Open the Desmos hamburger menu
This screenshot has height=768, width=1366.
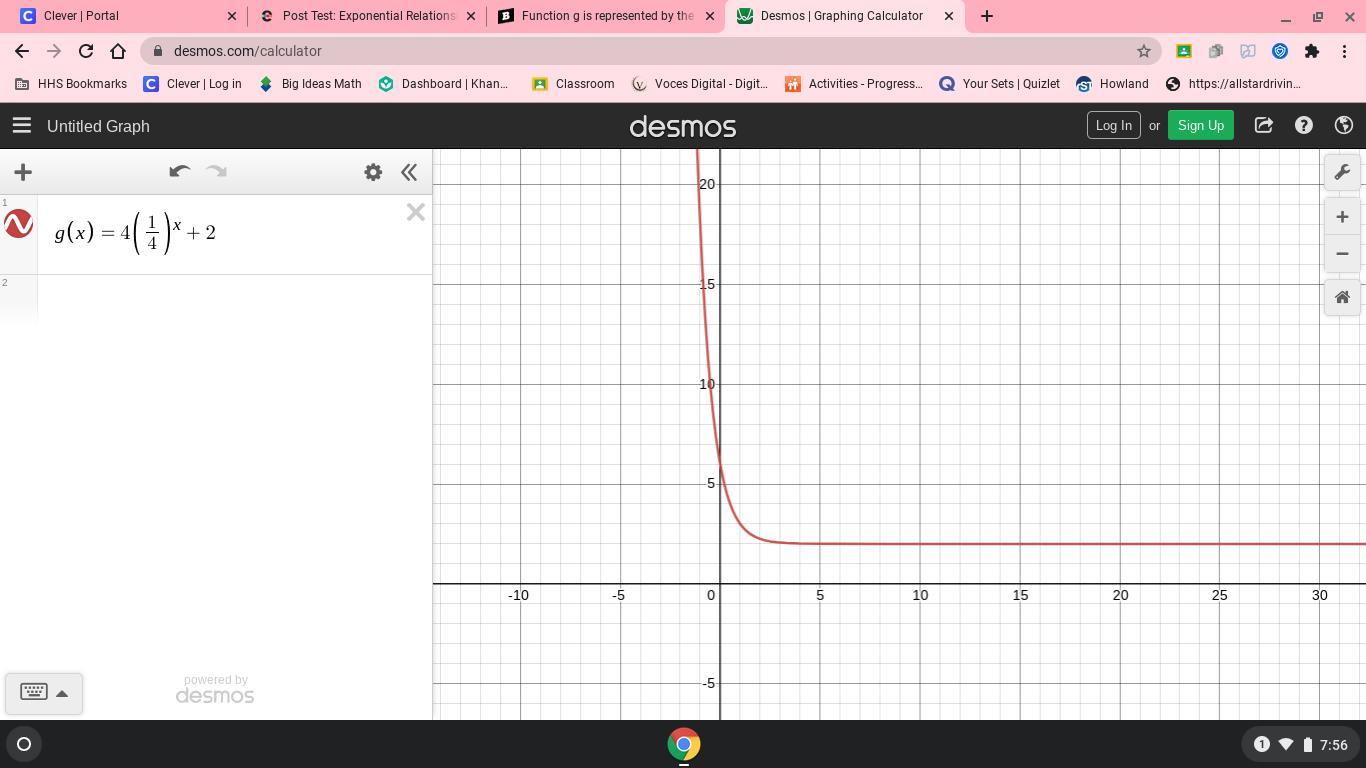[22, 126]
